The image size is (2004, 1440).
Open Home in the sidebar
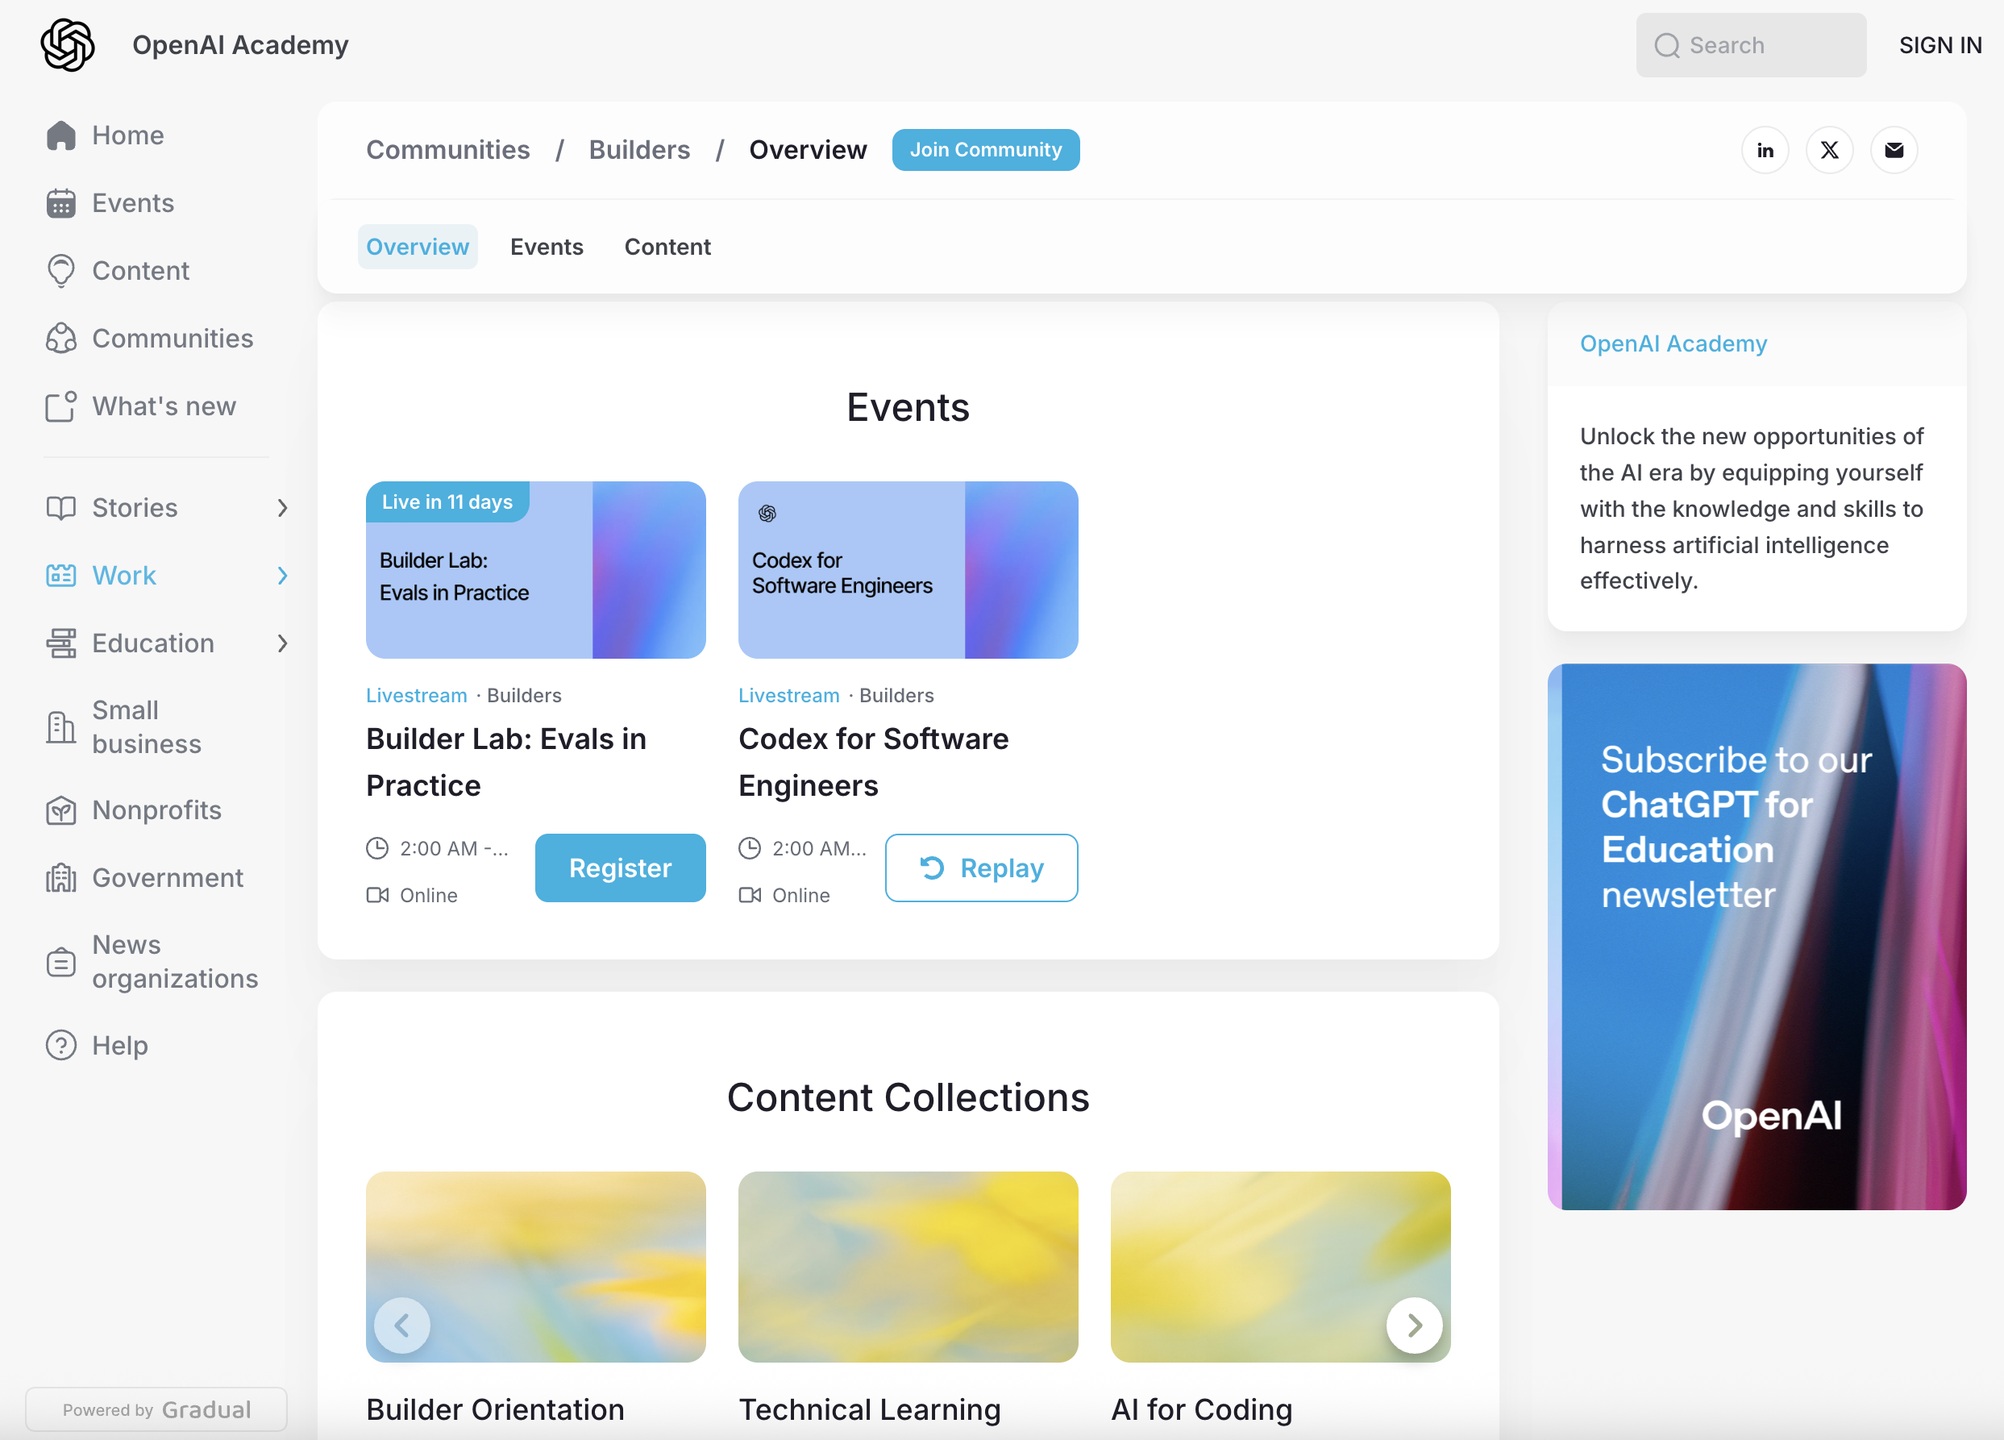click(128, 135)
